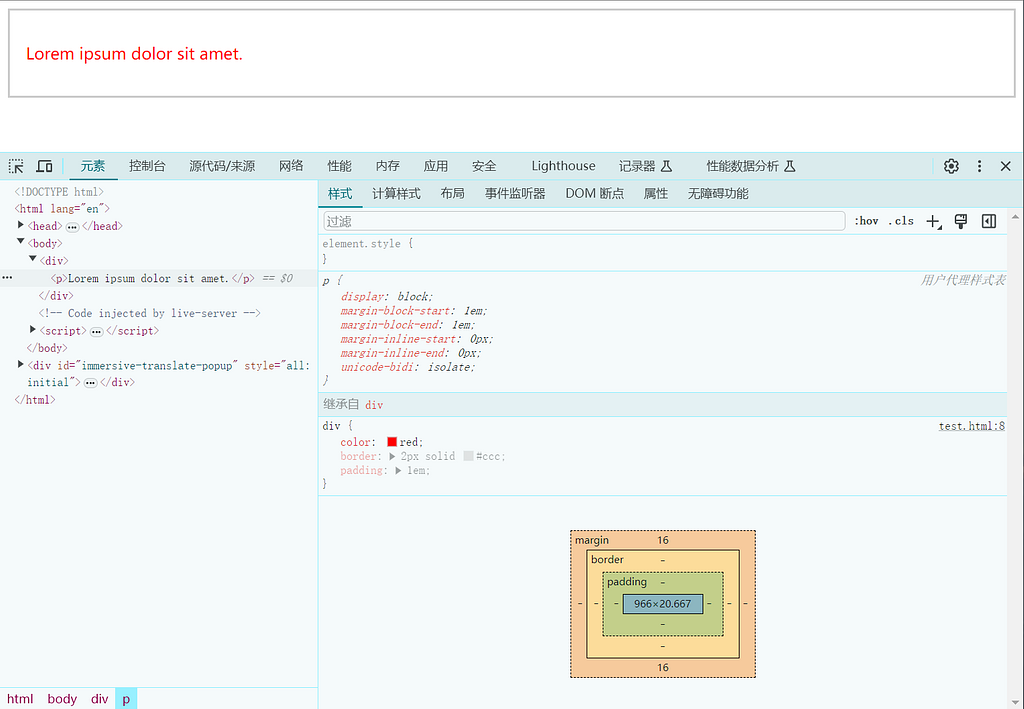Toggle the .cls element classes panel
1024x709 pixels.
900,221
